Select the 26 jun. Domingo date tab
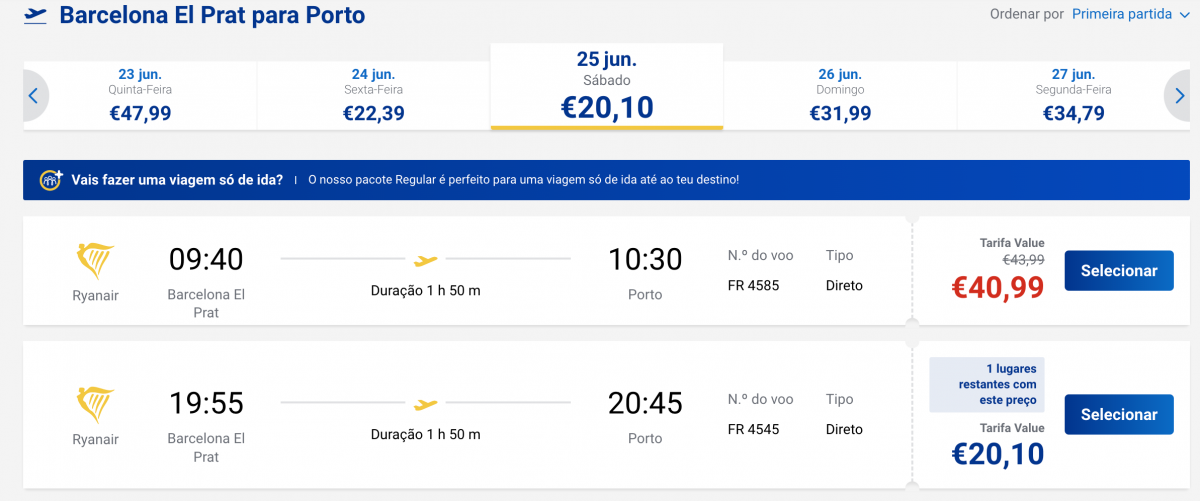 [x=840, y=96]
